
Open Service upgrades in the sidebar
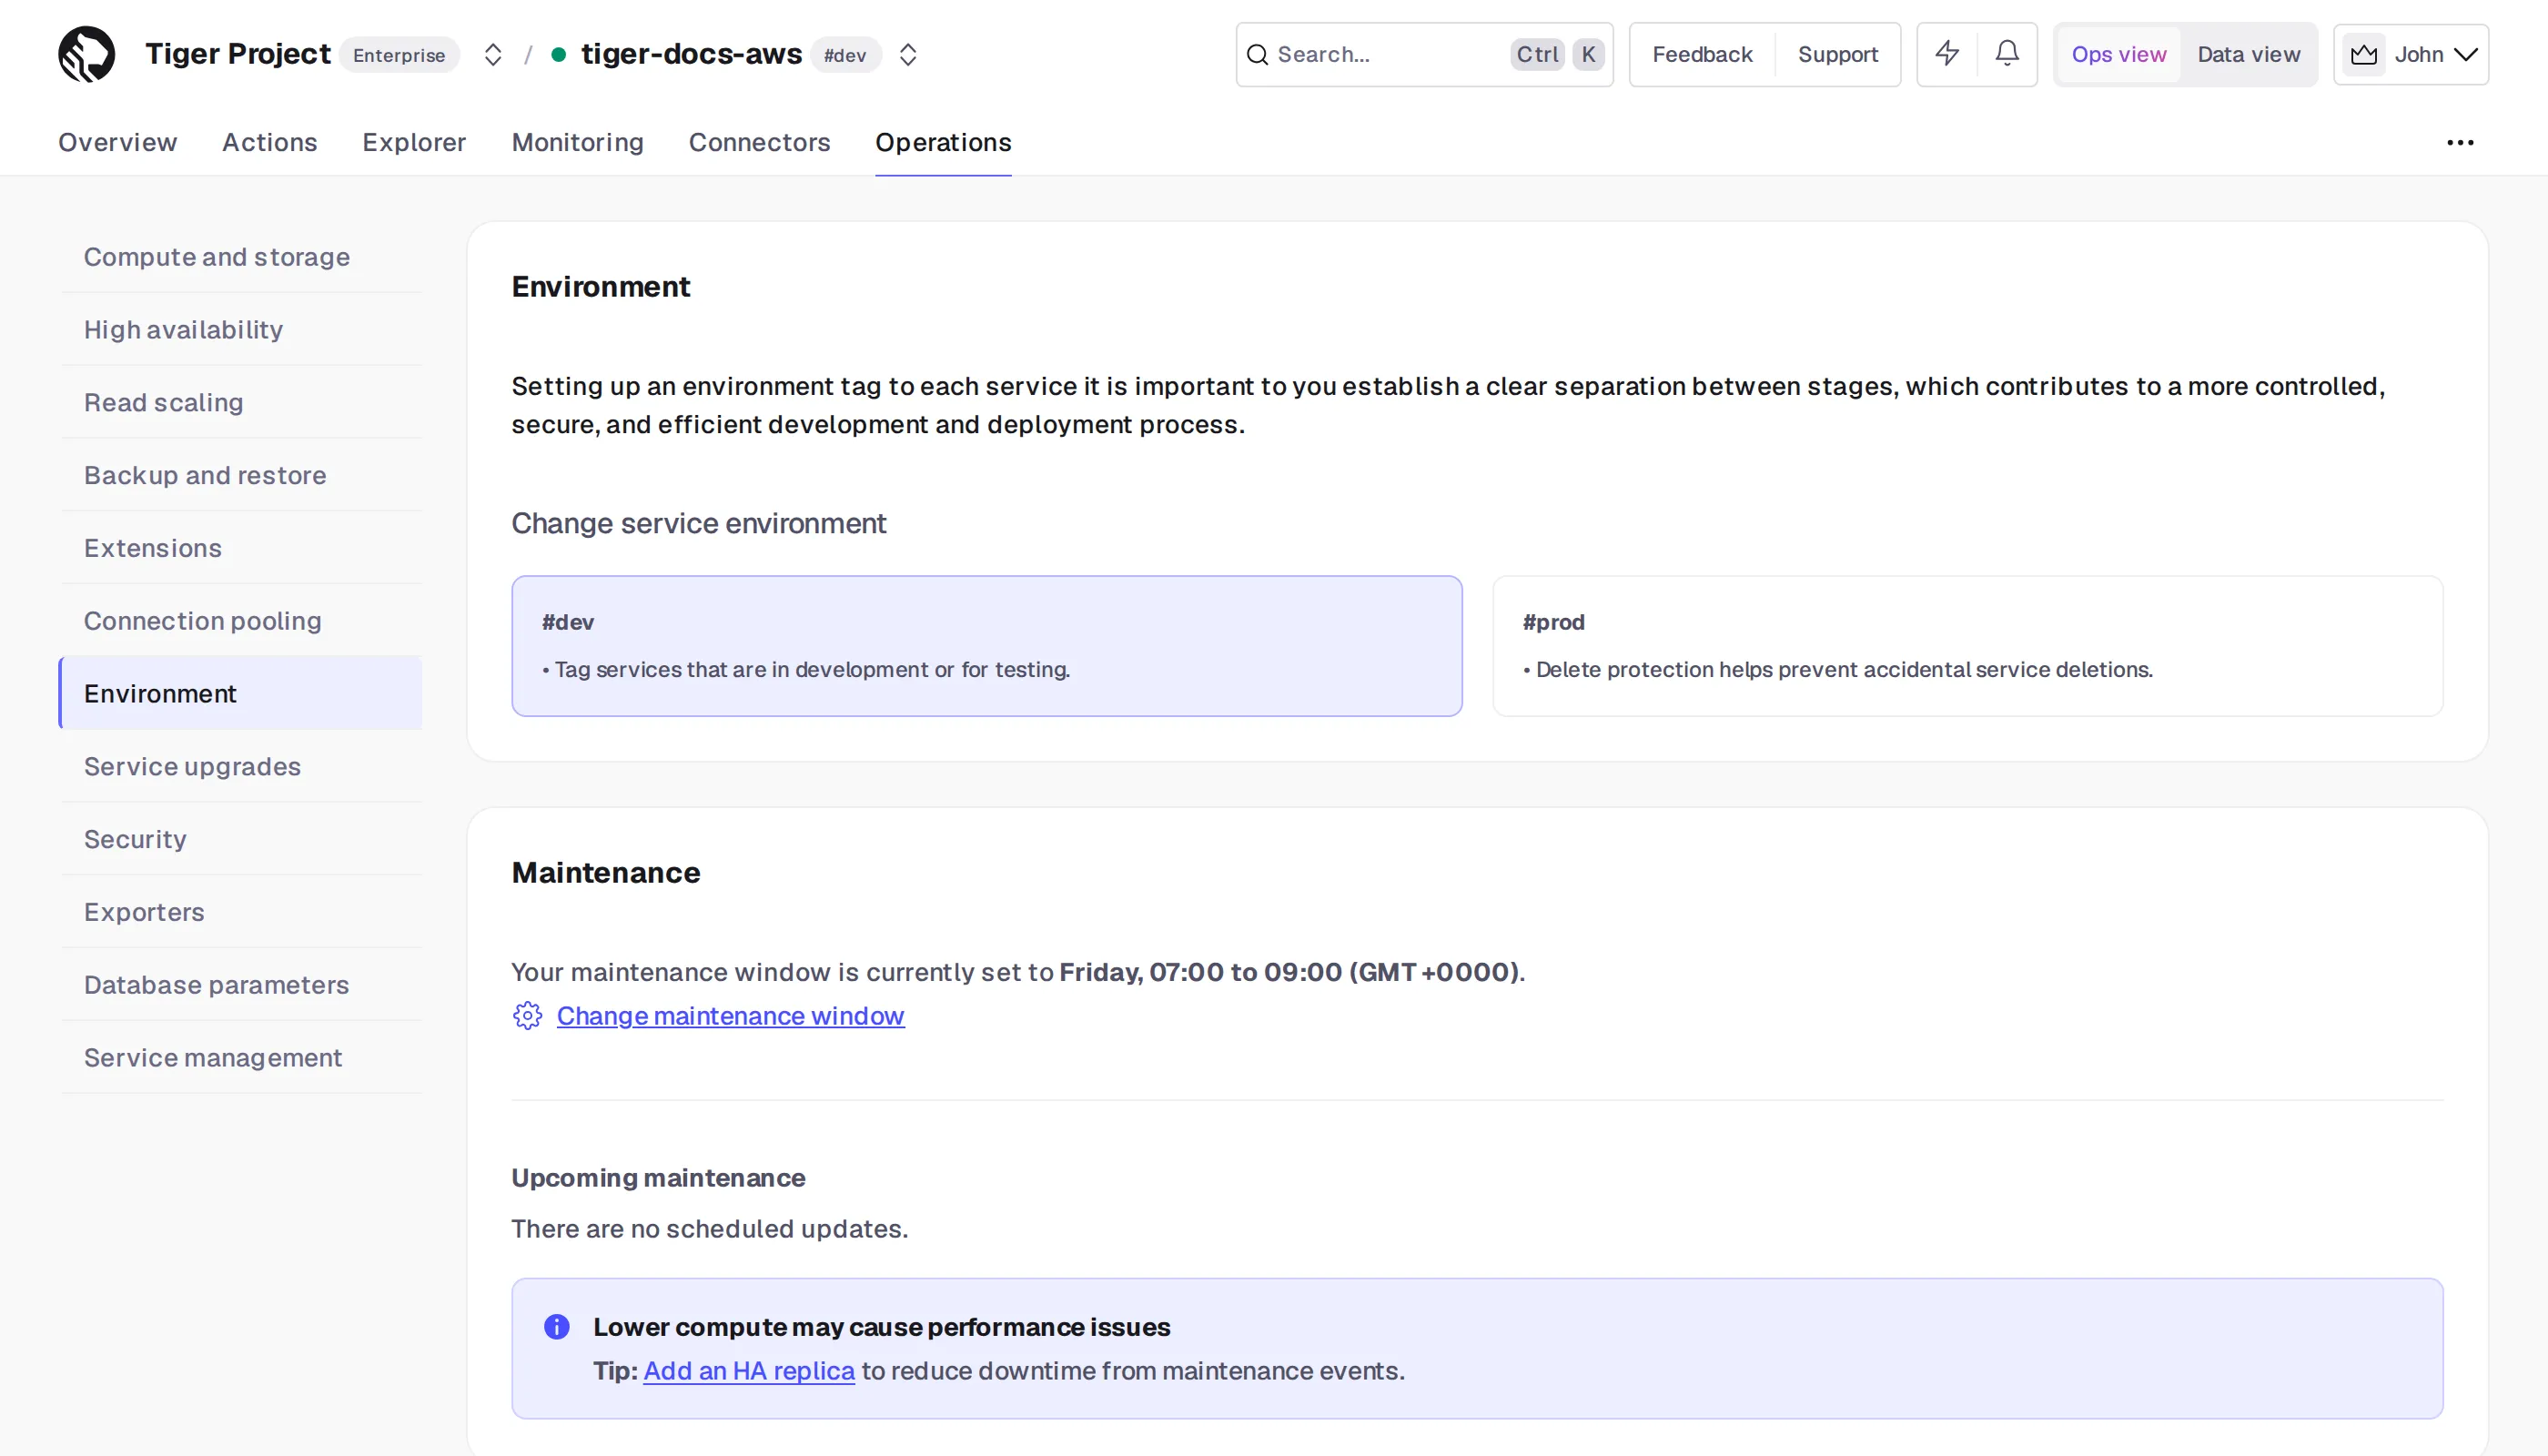tap(241, 767)
